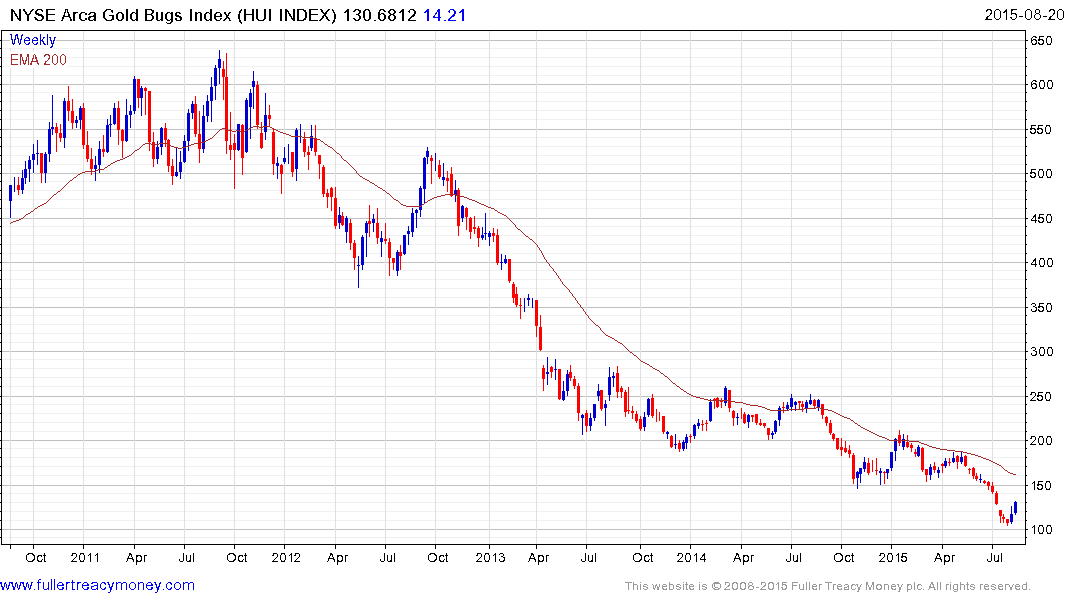The width and height of the screenshot is (1075, 600).
Task: Open the www.fullertreacymoney.com link
Action: [x=97, y=585]
